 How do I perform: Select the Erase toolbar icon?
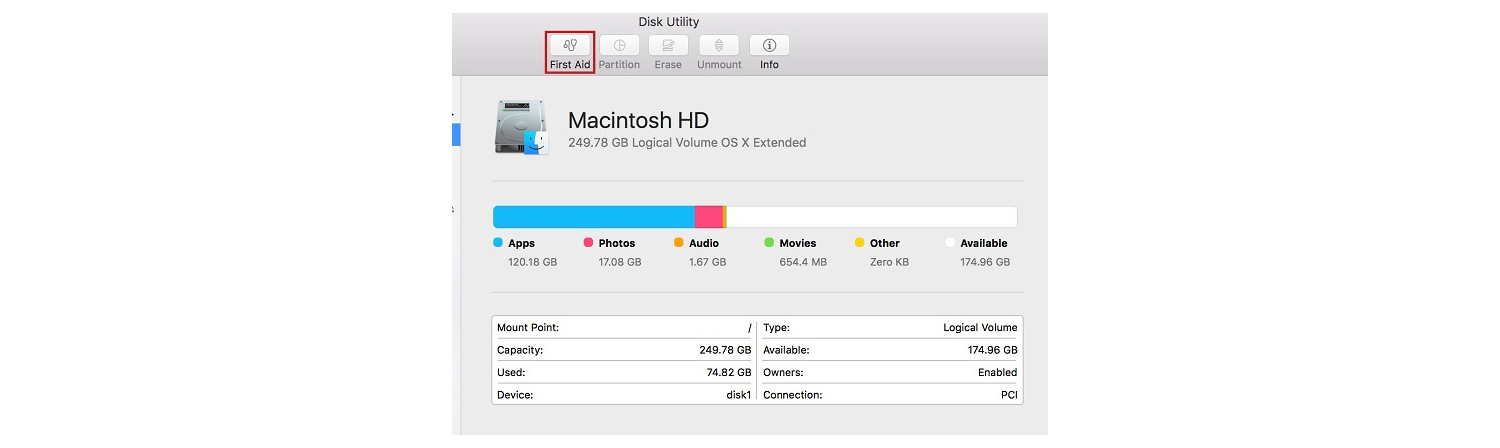tap(668, 46)
